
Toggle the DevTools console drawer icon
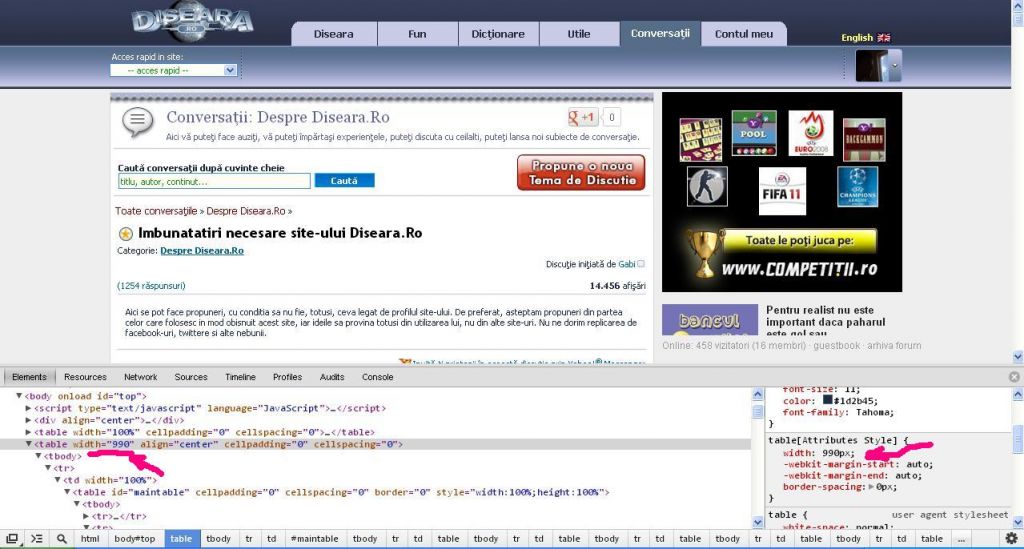[37, 539]
